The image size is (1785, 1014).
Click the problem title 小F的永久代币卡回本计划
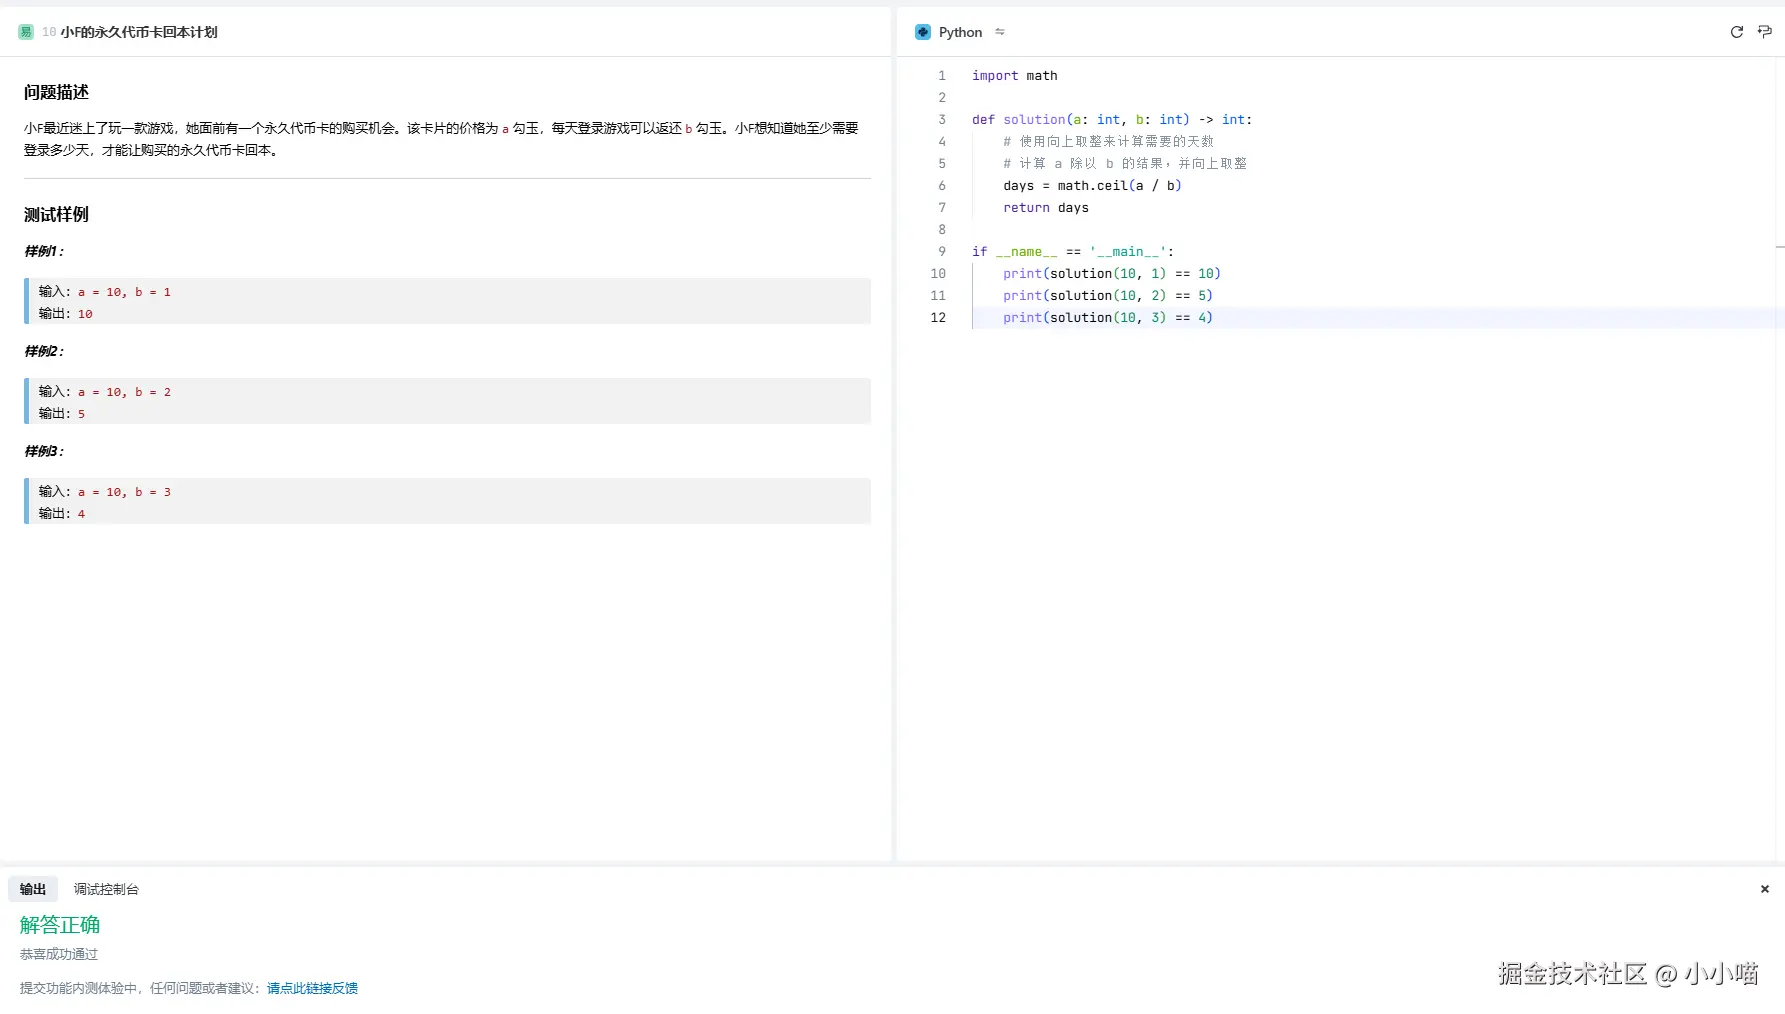click(139, 32)
